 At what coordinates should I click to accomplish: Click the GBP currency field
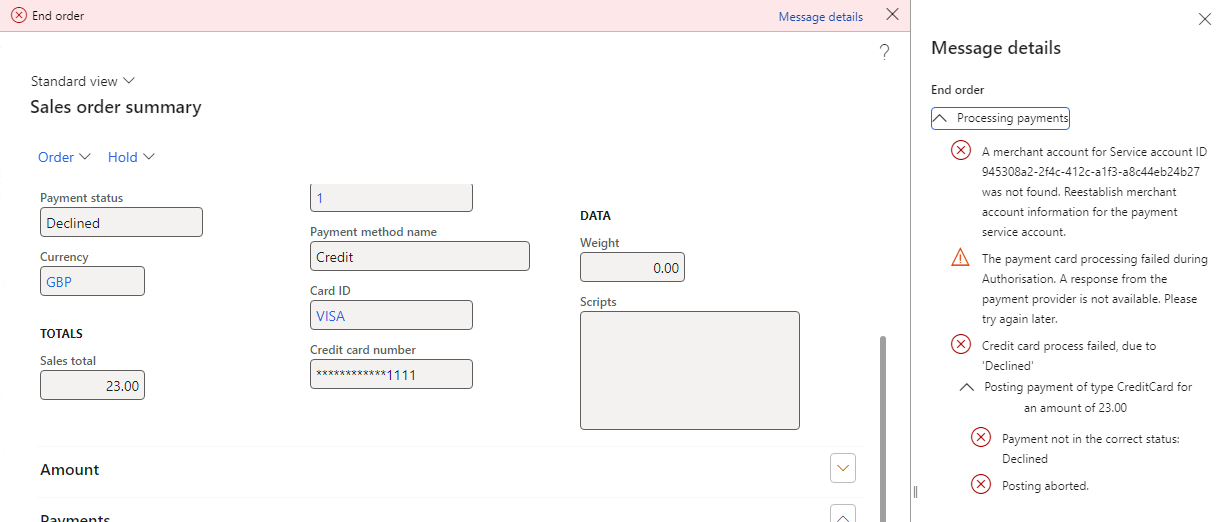pos(92,281)
